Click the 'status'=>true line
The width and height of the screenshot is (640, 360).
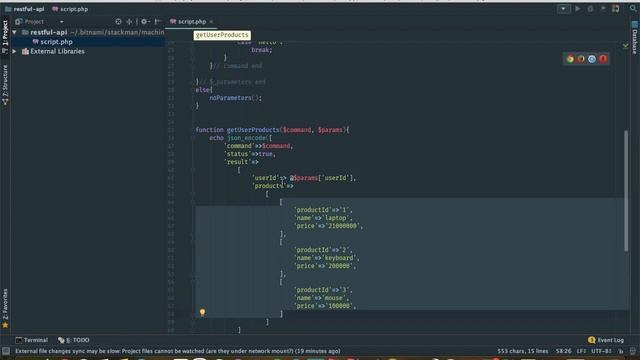250,154
